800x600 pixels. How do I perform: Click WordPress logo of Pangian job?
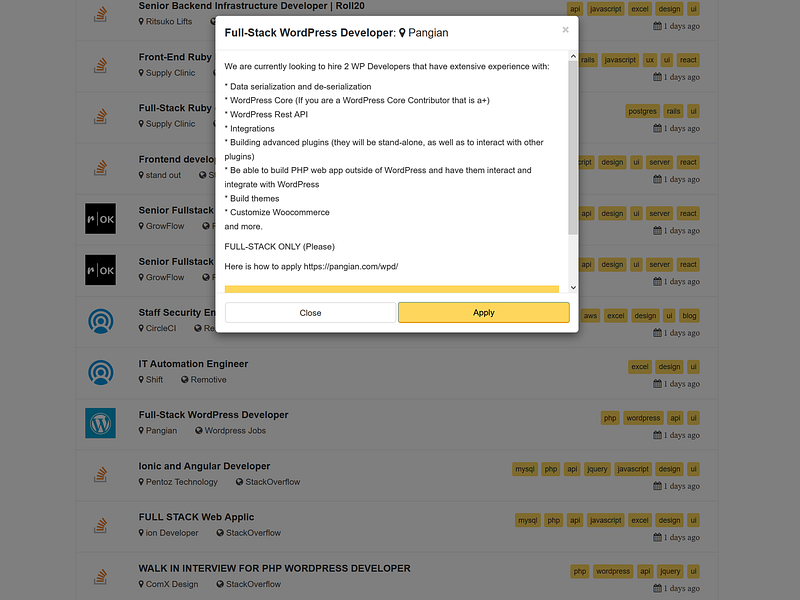point(101,423)
